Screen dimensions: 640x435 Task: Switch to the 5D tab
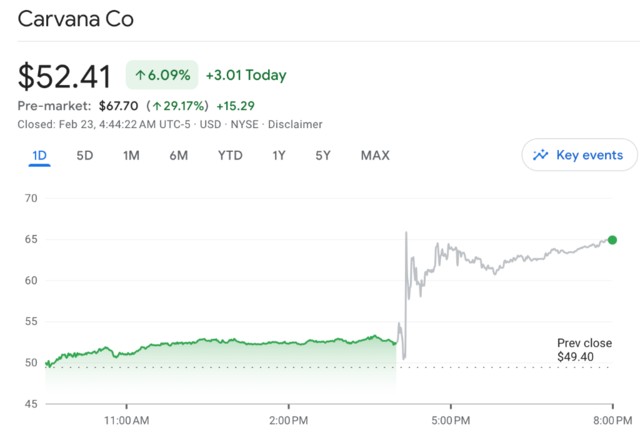point(85,155)
